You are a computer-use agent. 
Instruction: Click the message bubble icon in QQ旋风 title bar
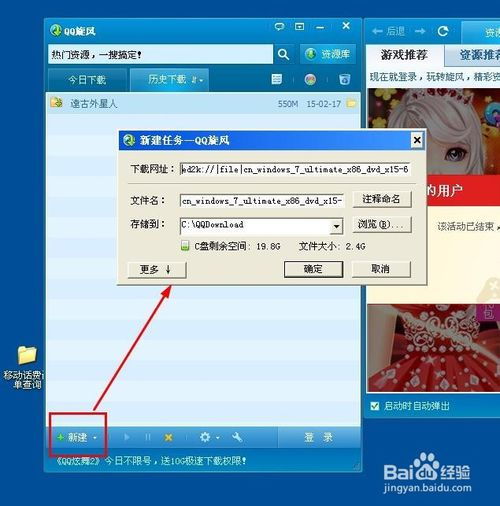(279, 26)
